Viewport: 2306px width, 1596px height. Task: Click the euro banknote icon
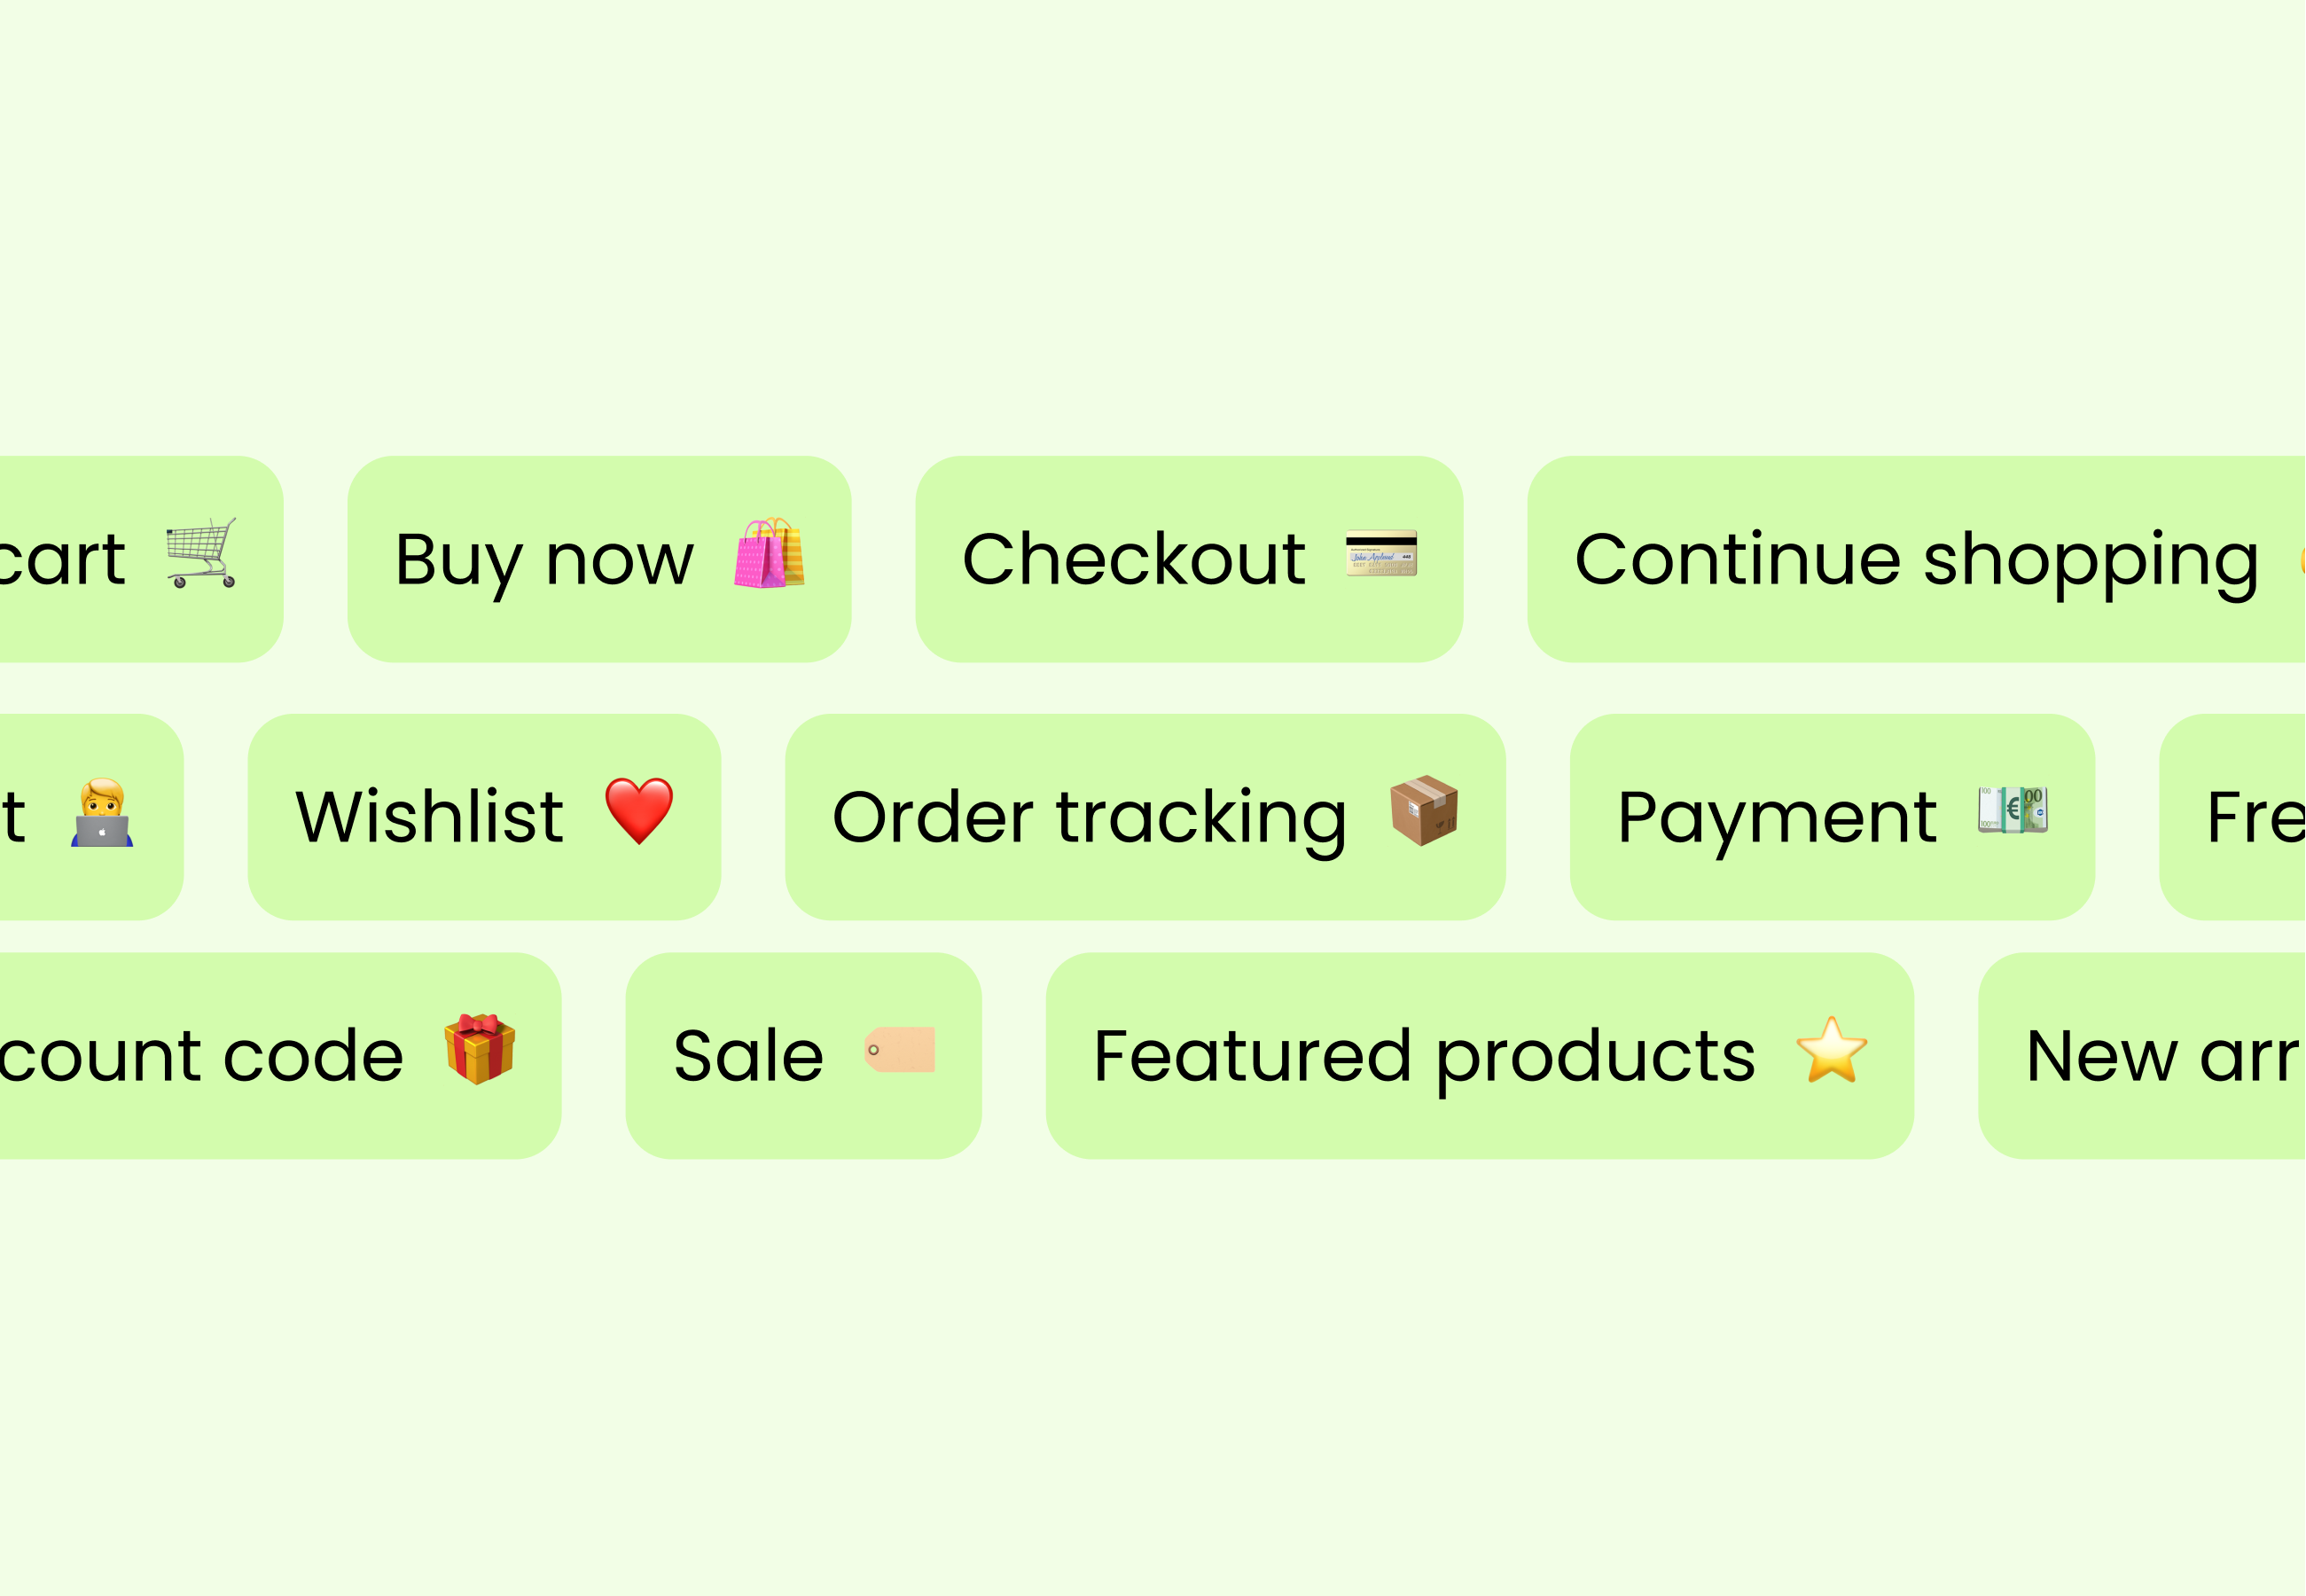2013,810
